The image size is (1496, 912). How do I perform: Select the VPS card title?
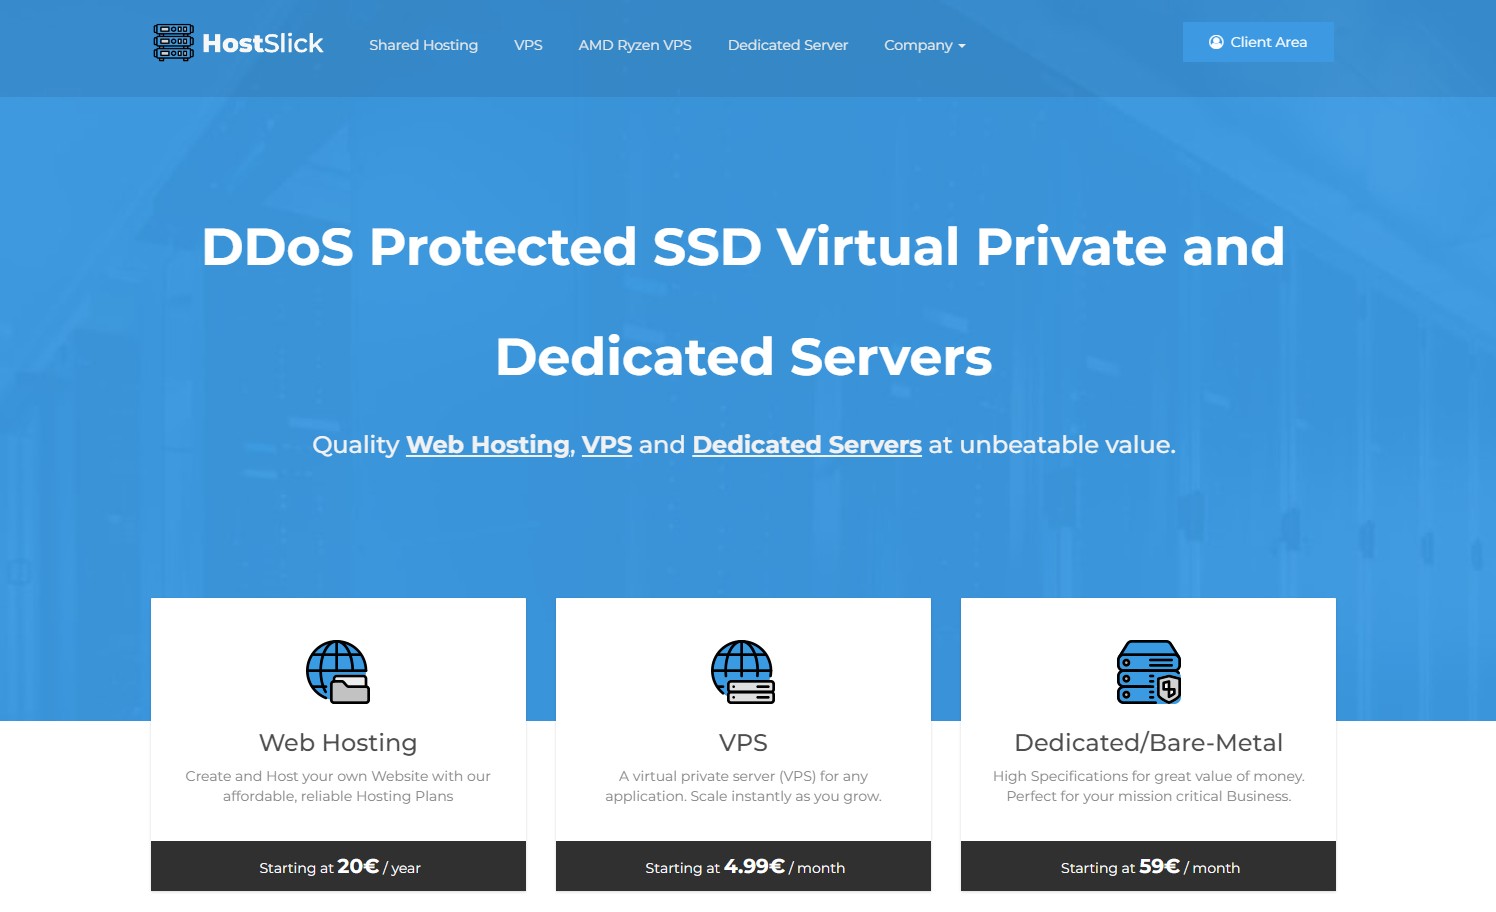743,743
